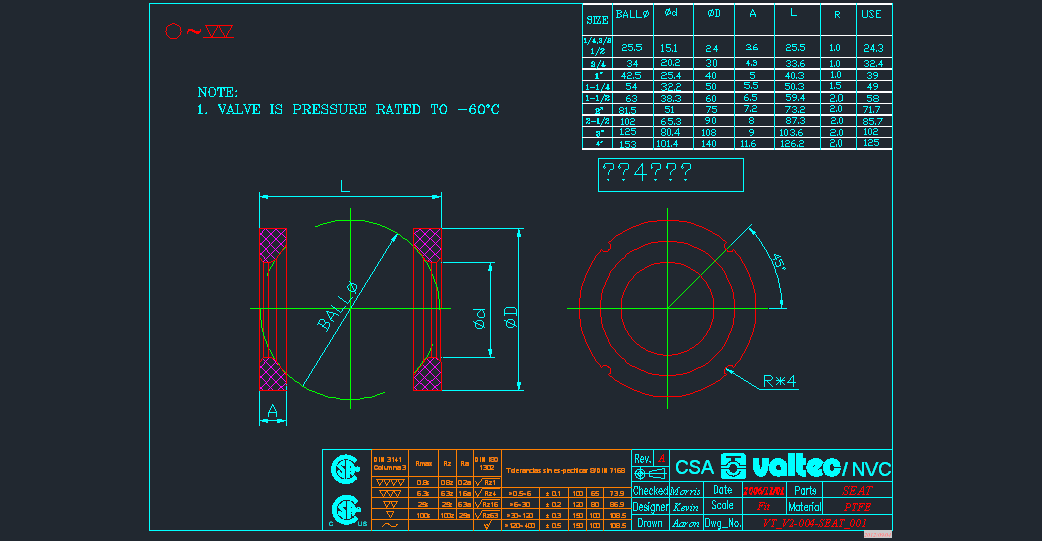Screen dimensions: 1042x541
Task: Select the A width dimension label
Action: 272,410
